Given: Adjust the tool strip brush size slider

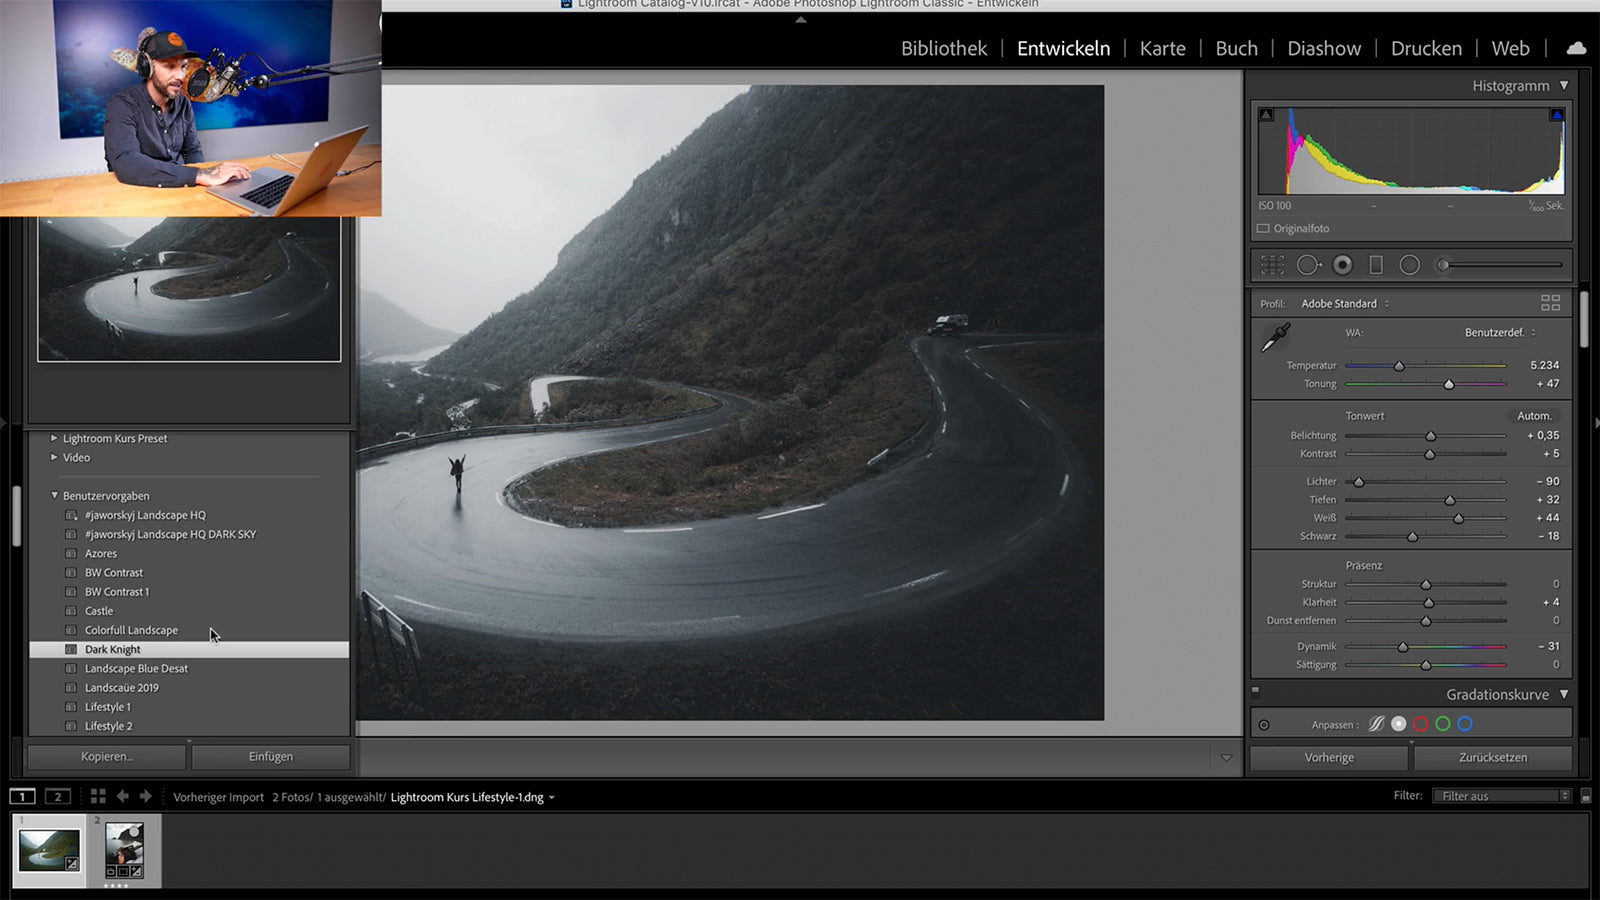Looking at the screenshot, I should point(1443,265).
